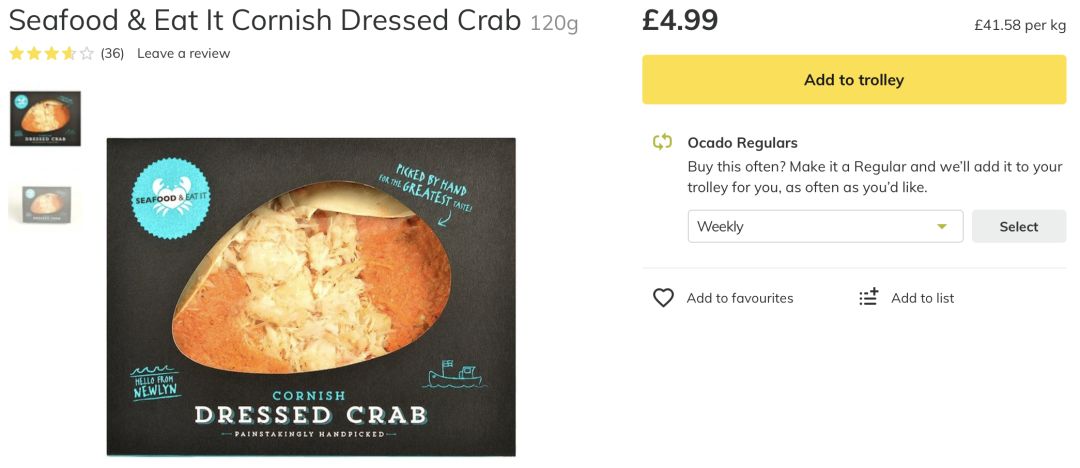Click the heart favourites icon
Screen dimensions: 1080x468
click(x=663, y=298)
